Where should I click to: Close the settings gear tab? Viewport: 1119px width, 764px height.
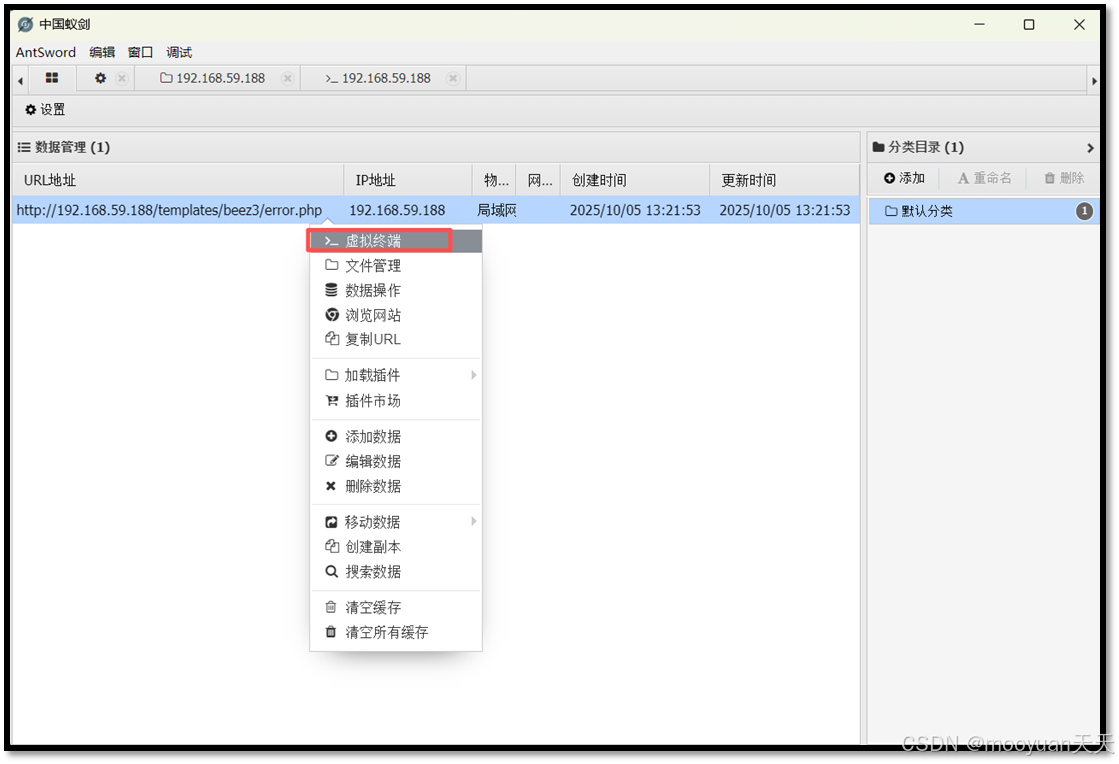(x=122, y=78)
